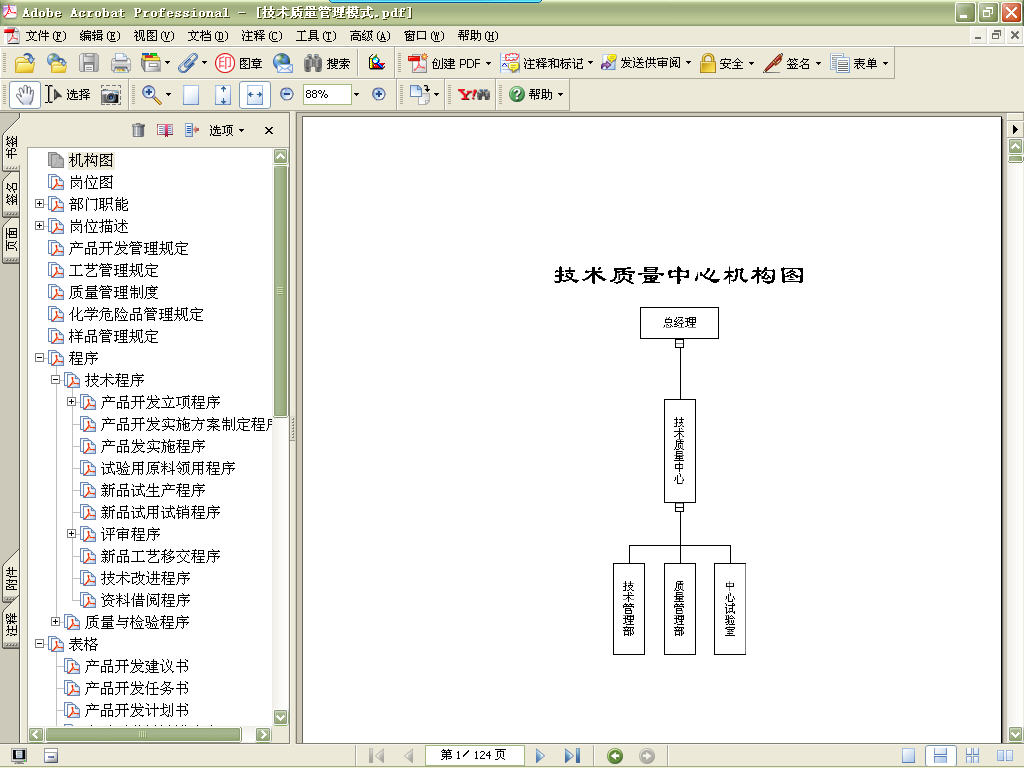Expand the 产品开发立项程序 bookmark
The height and width of the screenshot is (768, 1024).
coord(72,402)
